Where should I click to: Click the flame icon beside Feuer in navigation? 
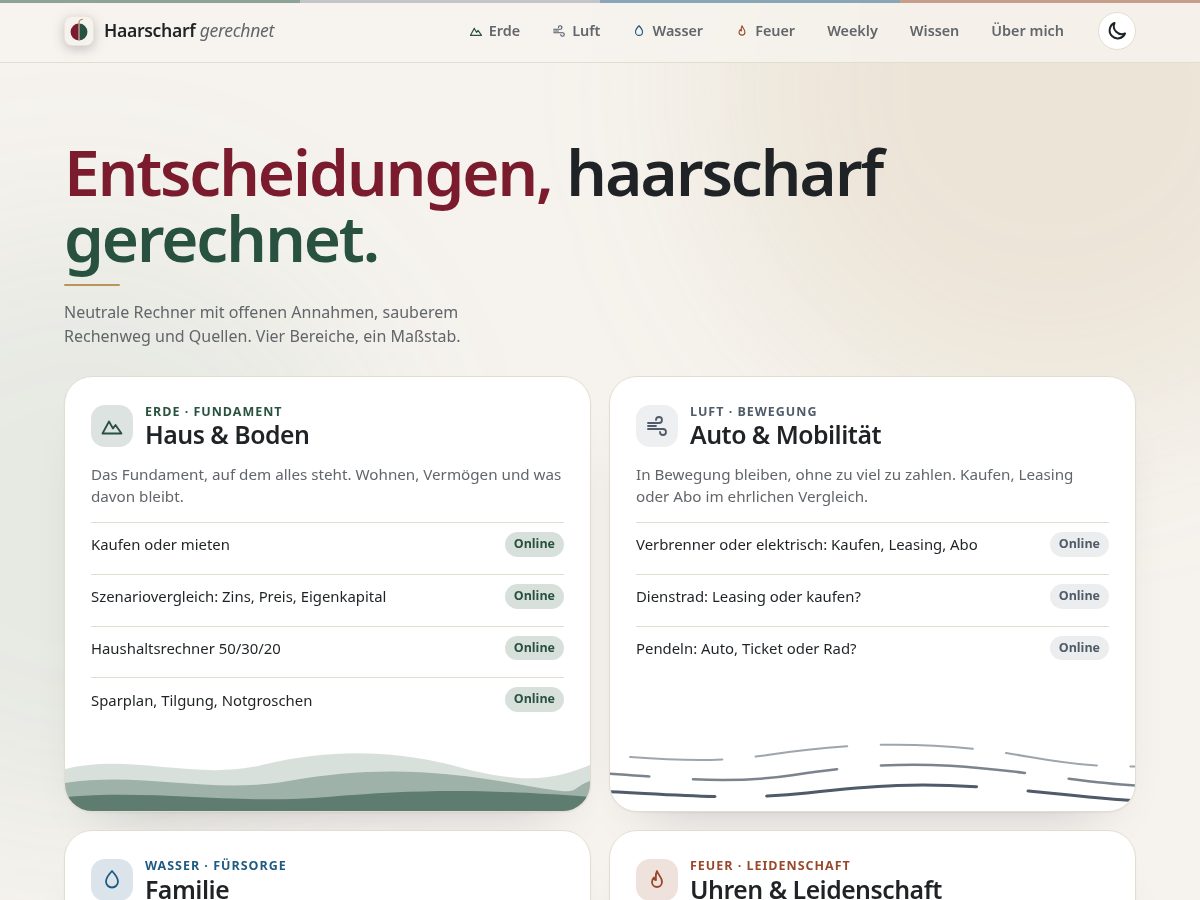742,31
